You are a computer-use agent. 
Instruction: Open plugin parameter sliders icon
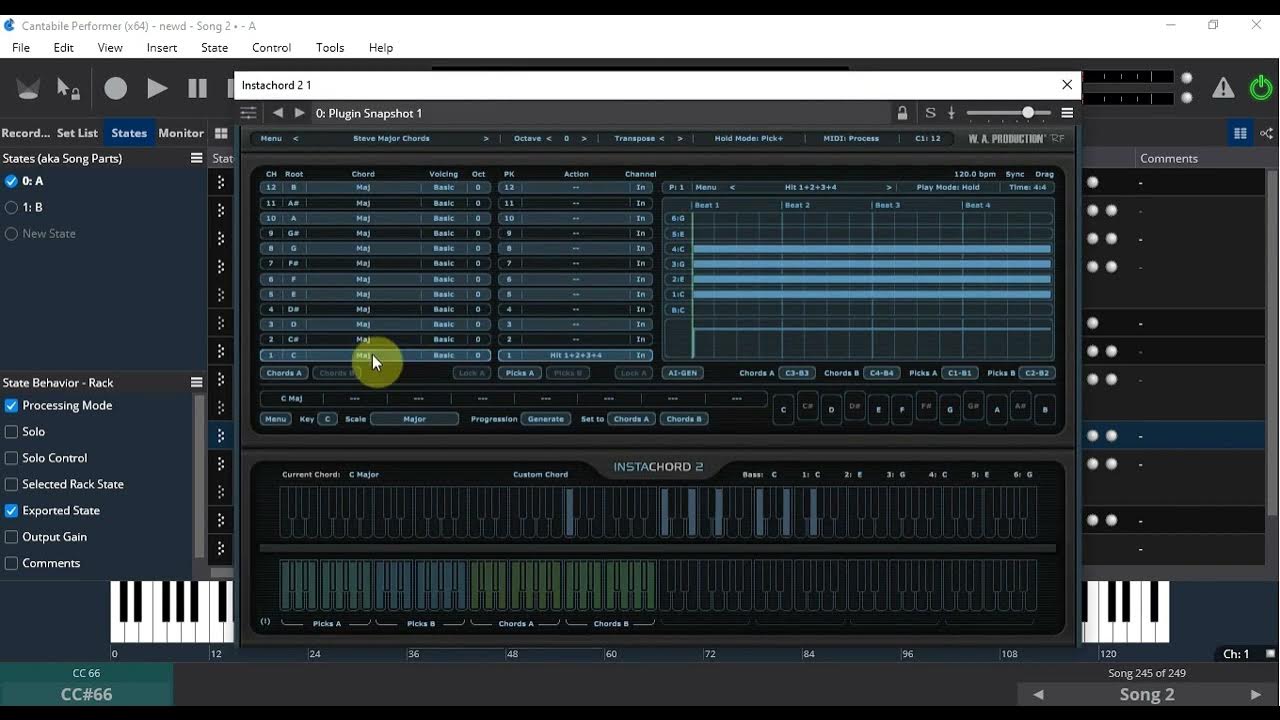[x=249, y=113]
